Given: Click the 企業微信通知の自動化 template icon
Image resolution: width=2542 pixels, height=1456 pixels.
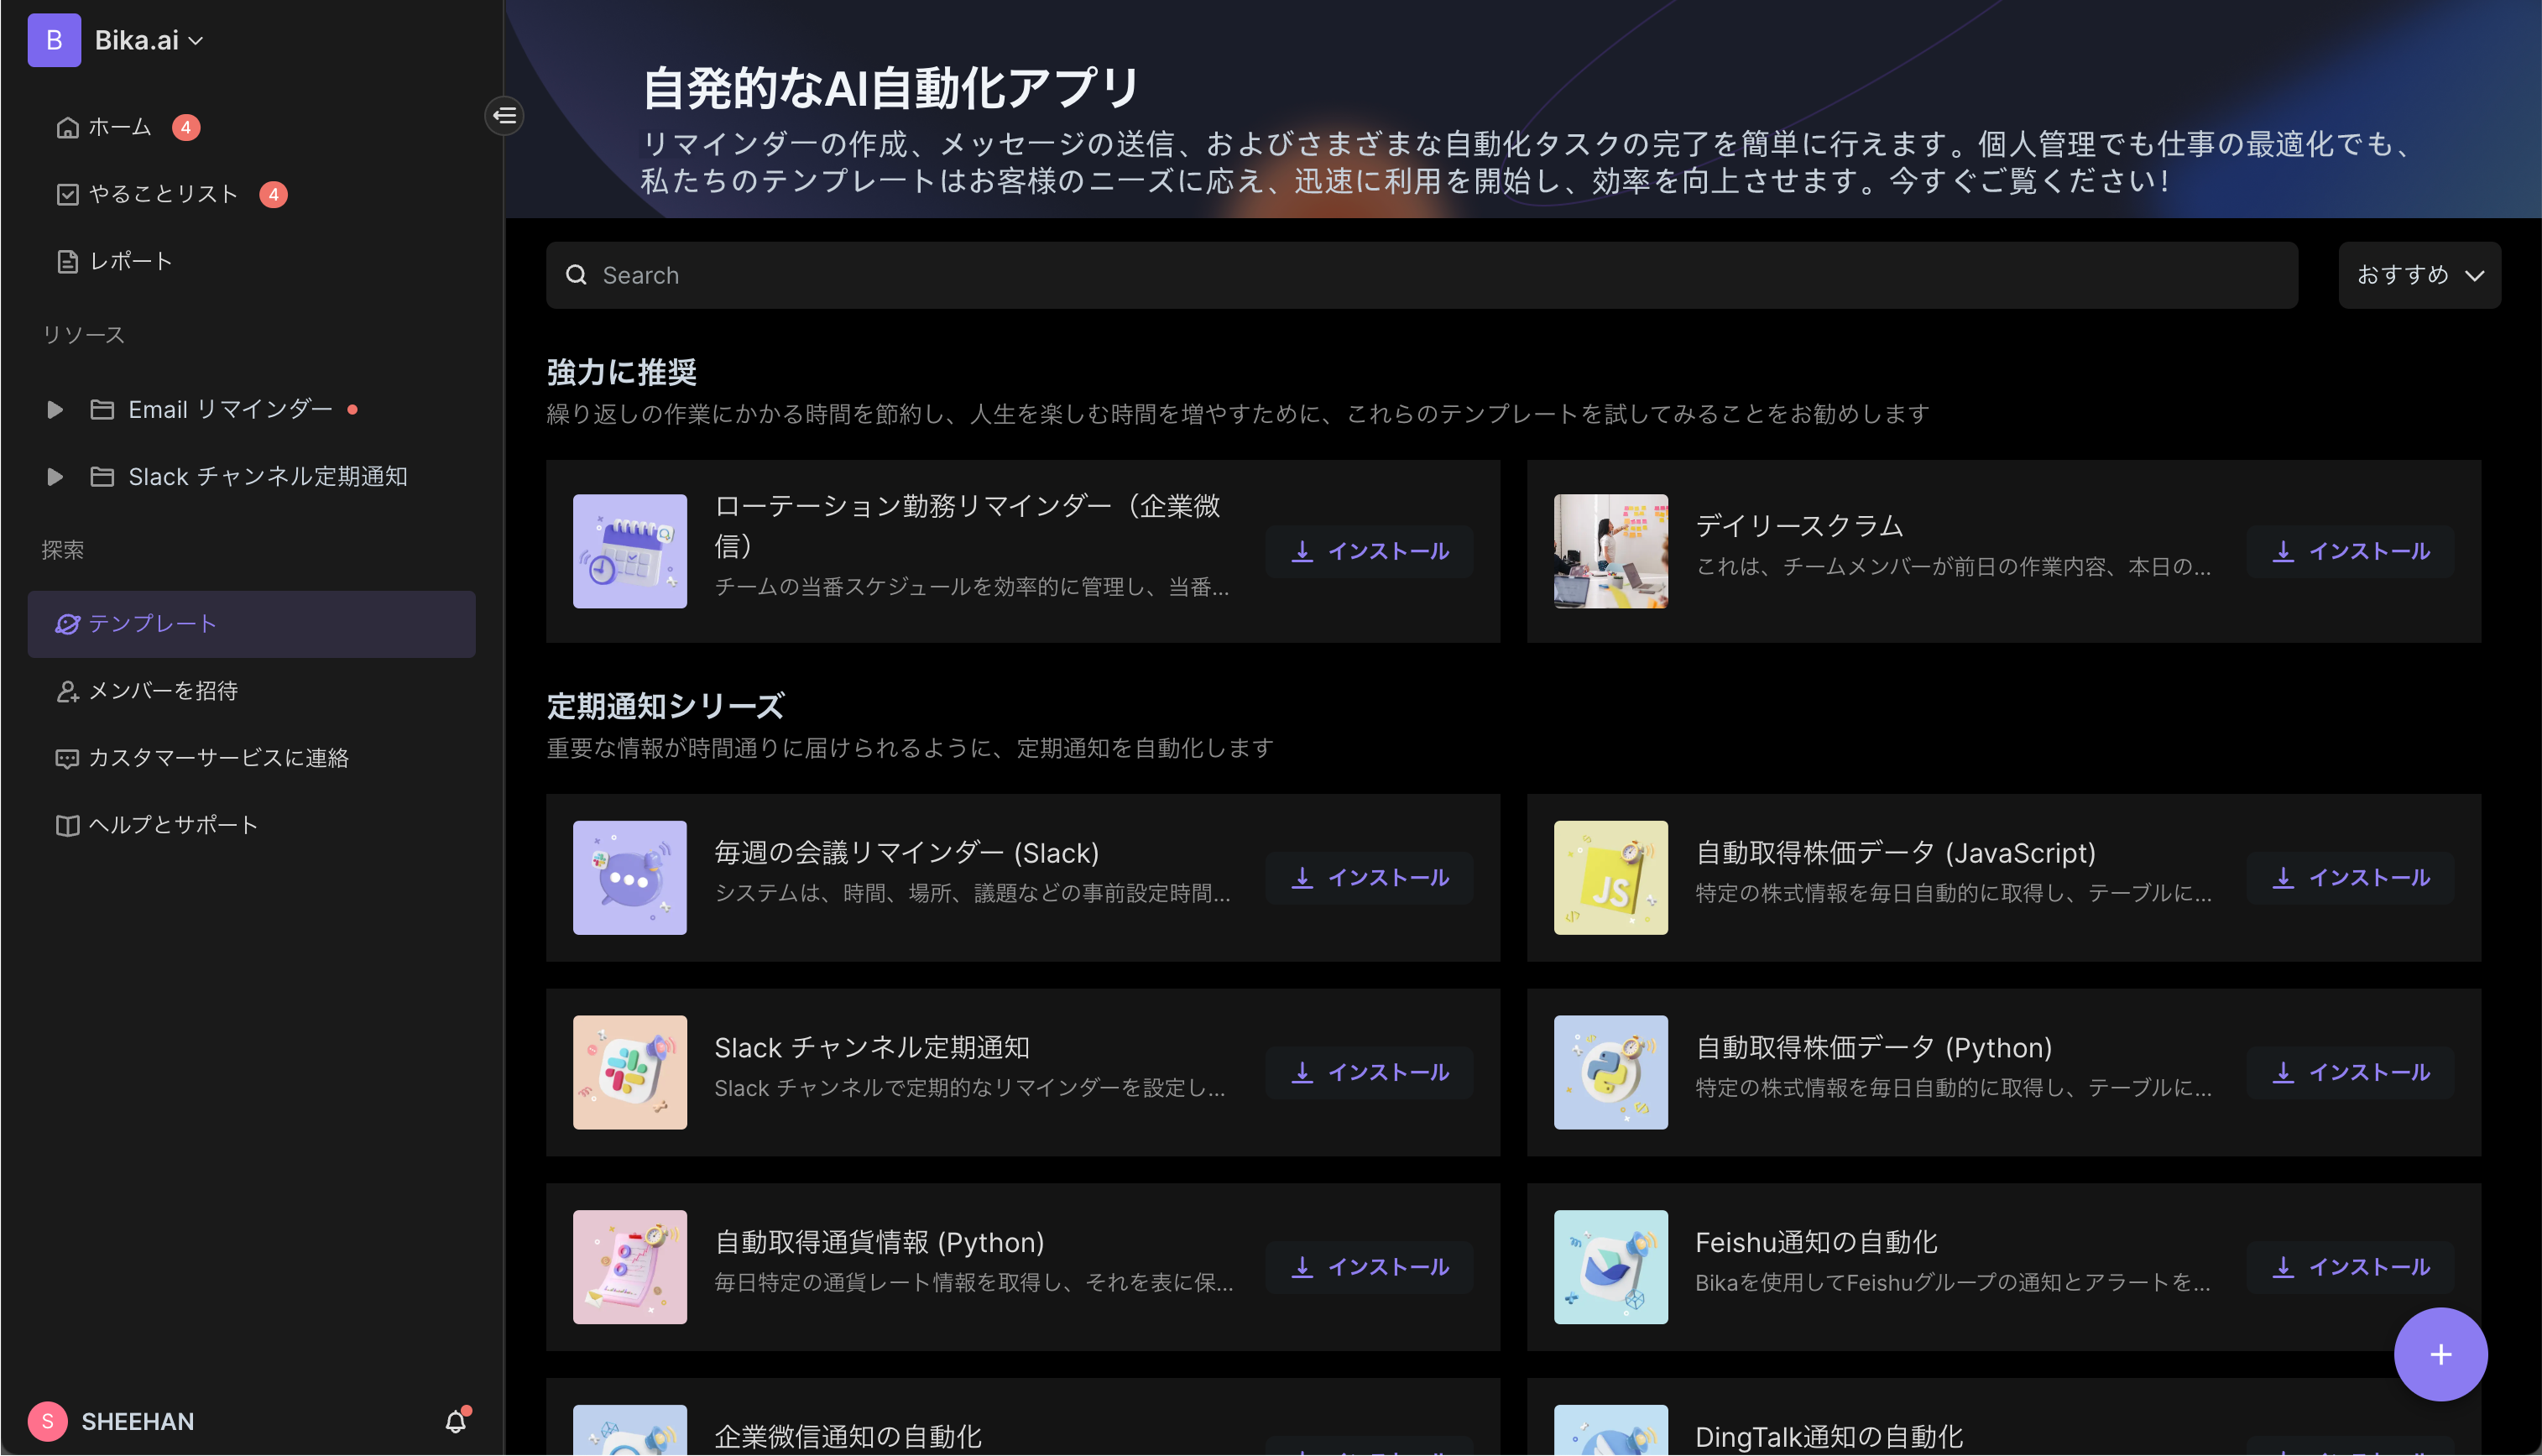Looking at the screenshot, I should 630,1431.
